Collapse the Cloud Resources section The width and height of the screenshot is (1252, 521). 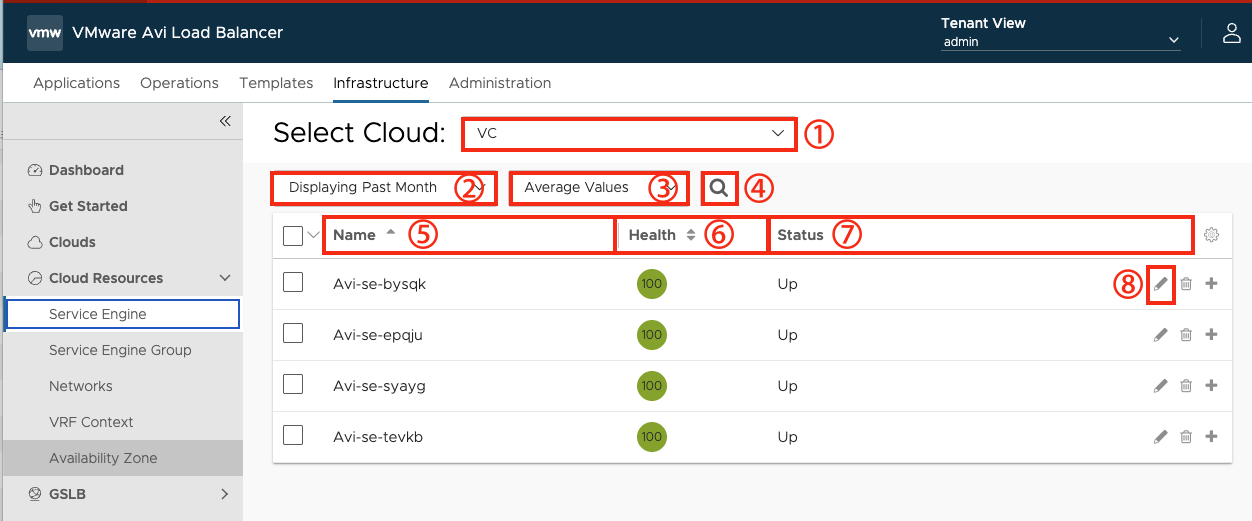tap(225, 278)
